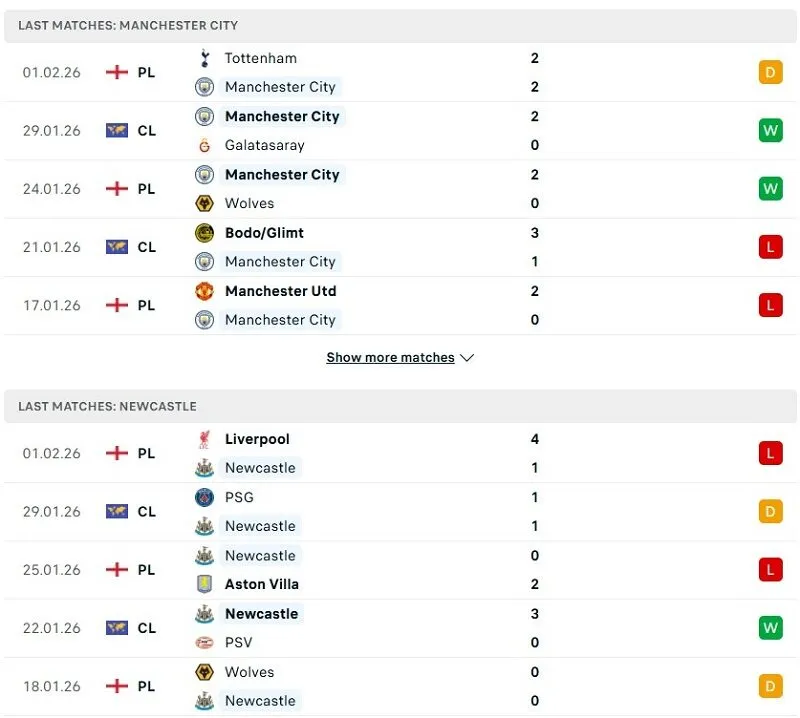Open the Bodo/Glimt club crest
This screenshot has width=800, height=718.
pyautogui.click(x=204, y=232)
